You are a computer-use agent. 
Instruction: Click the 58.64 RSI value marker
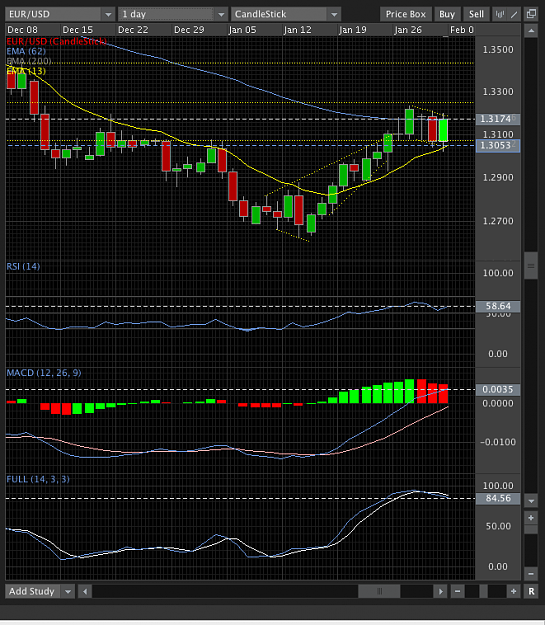(x=498, y=306)
